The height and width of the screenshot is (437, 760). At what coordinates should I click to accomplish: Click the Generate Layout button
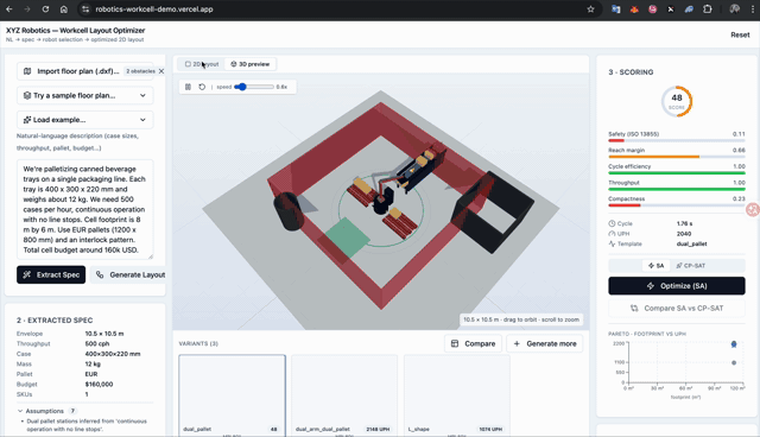[x=129, y=275]
